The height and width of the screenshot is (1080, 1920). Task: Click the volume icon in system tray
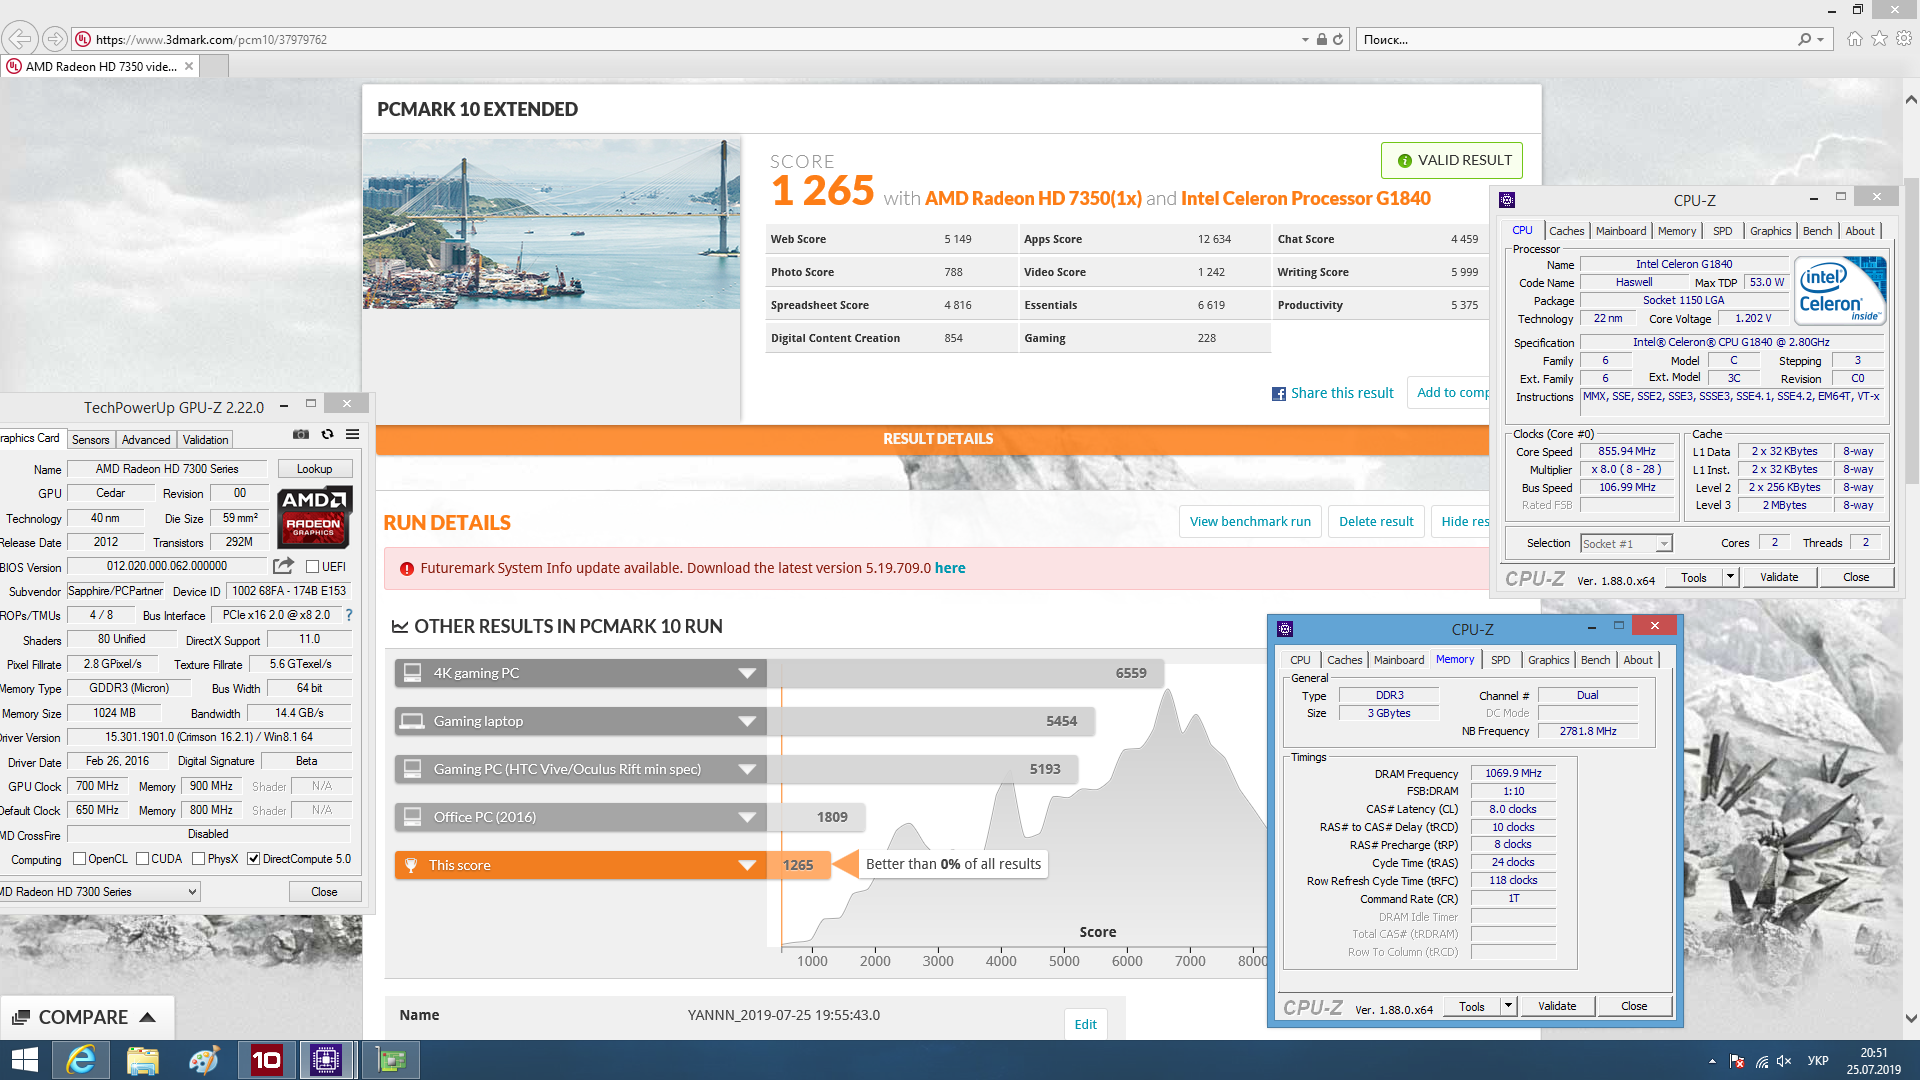[1783, 1061]
